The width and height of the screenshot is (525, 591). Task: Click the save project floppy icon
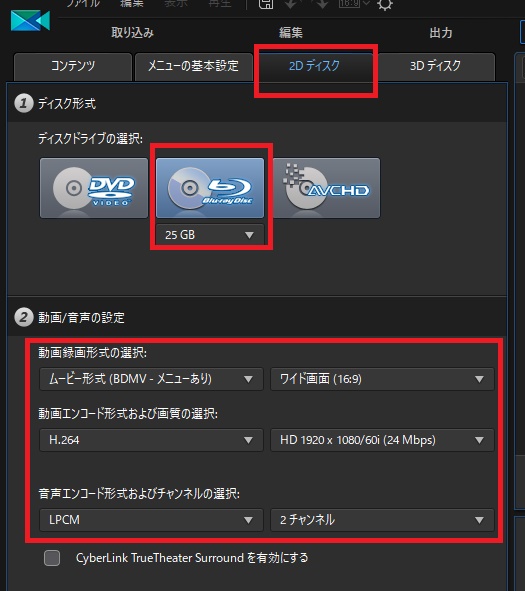pos(266,4)
